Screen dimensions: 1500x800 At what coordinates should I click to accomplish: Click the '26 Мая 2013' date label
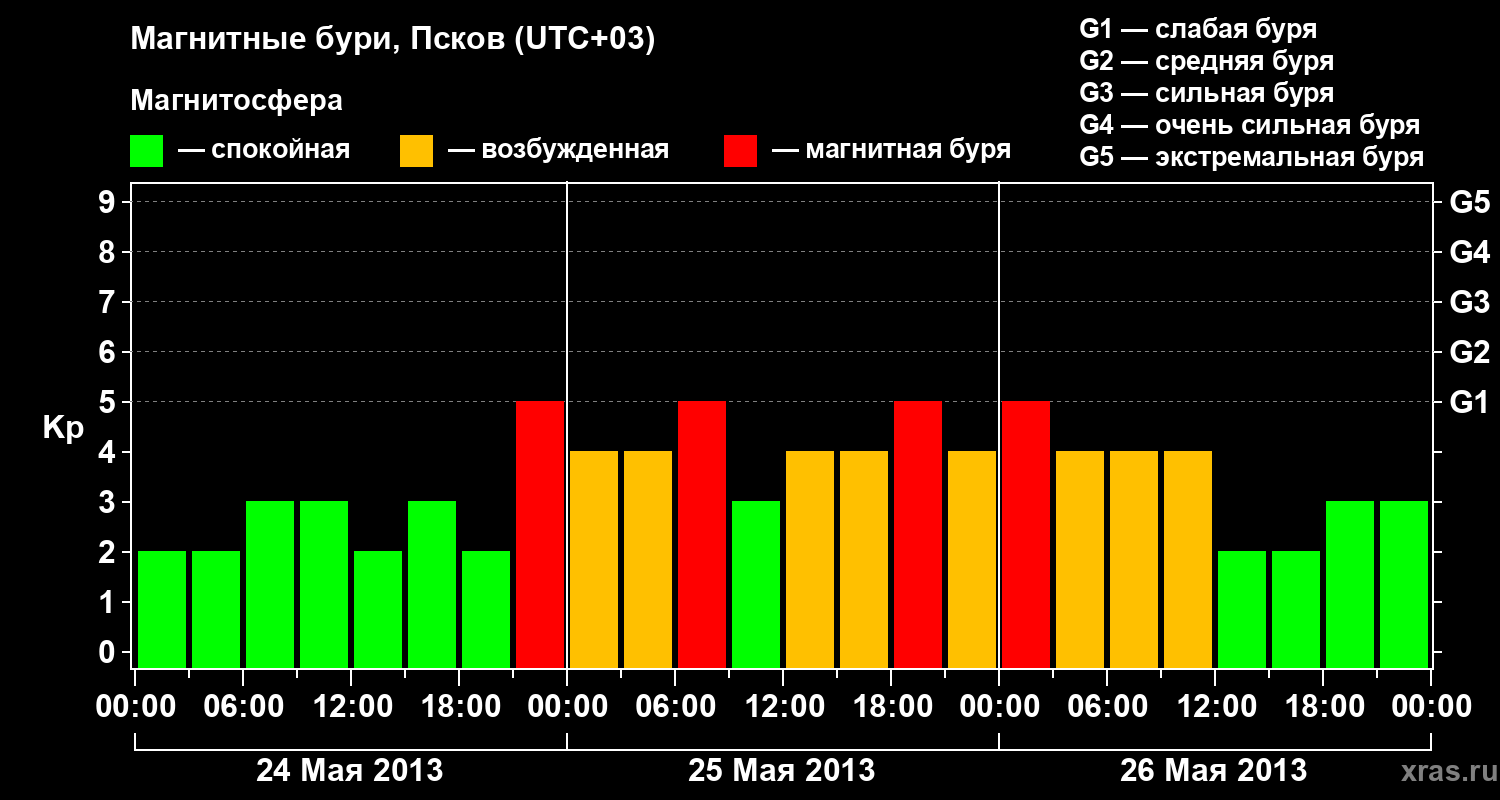1213,770
